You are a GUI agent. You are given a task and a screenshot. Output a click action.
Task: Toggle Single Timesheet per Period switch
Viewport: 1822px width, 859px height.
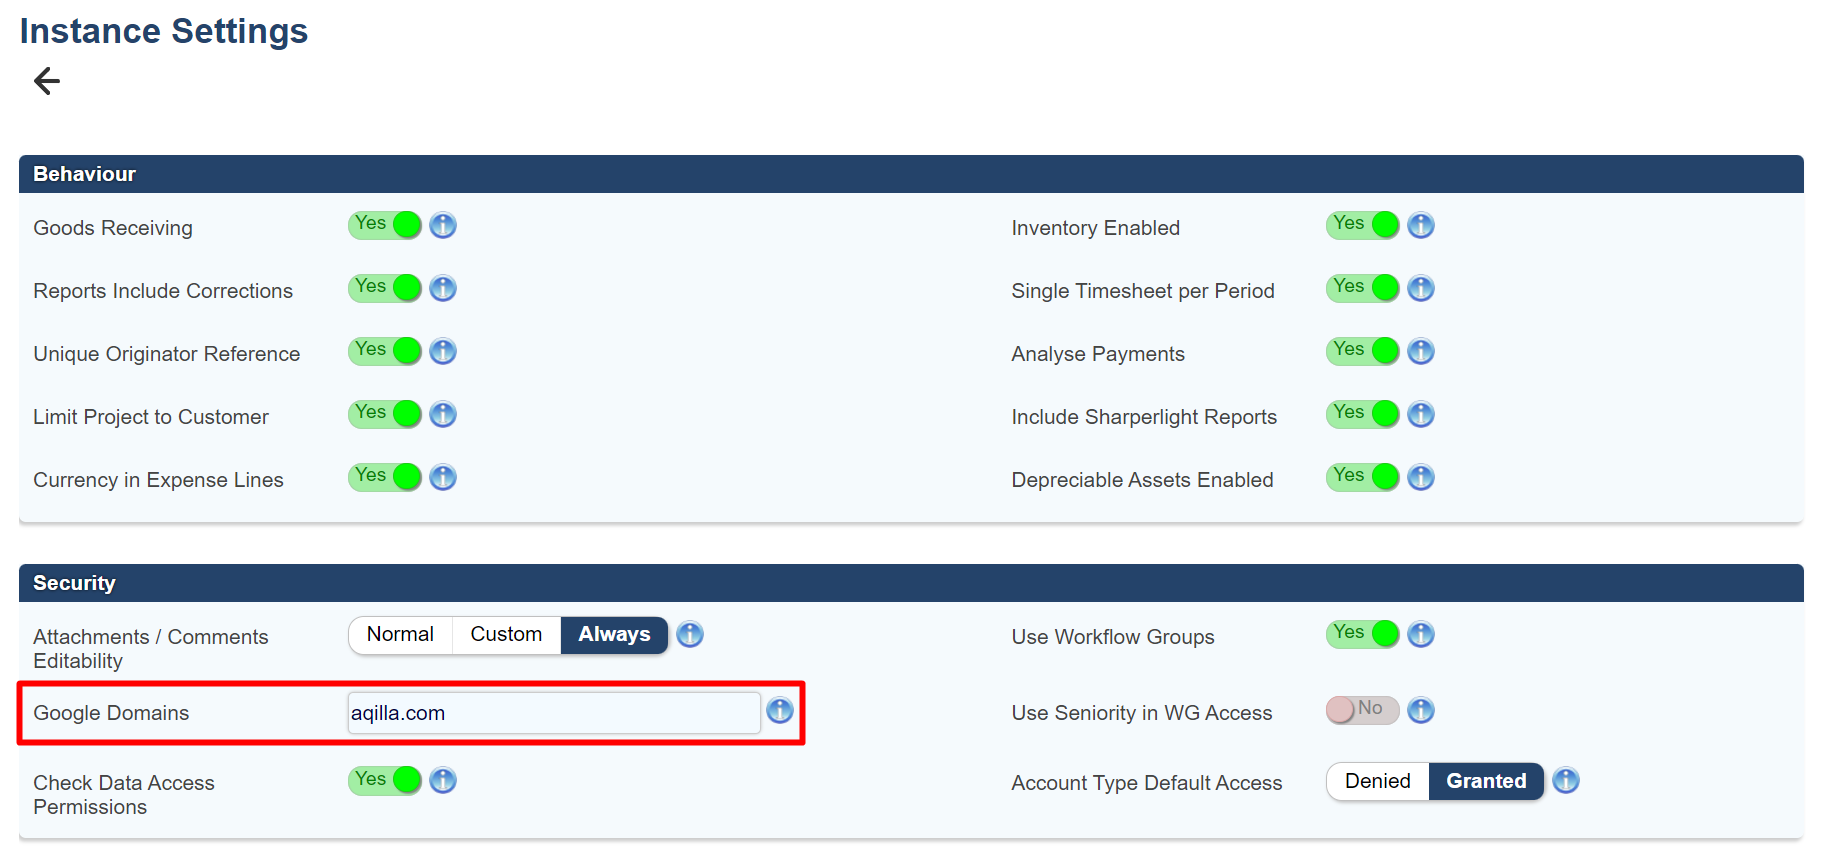[1361, 288]
